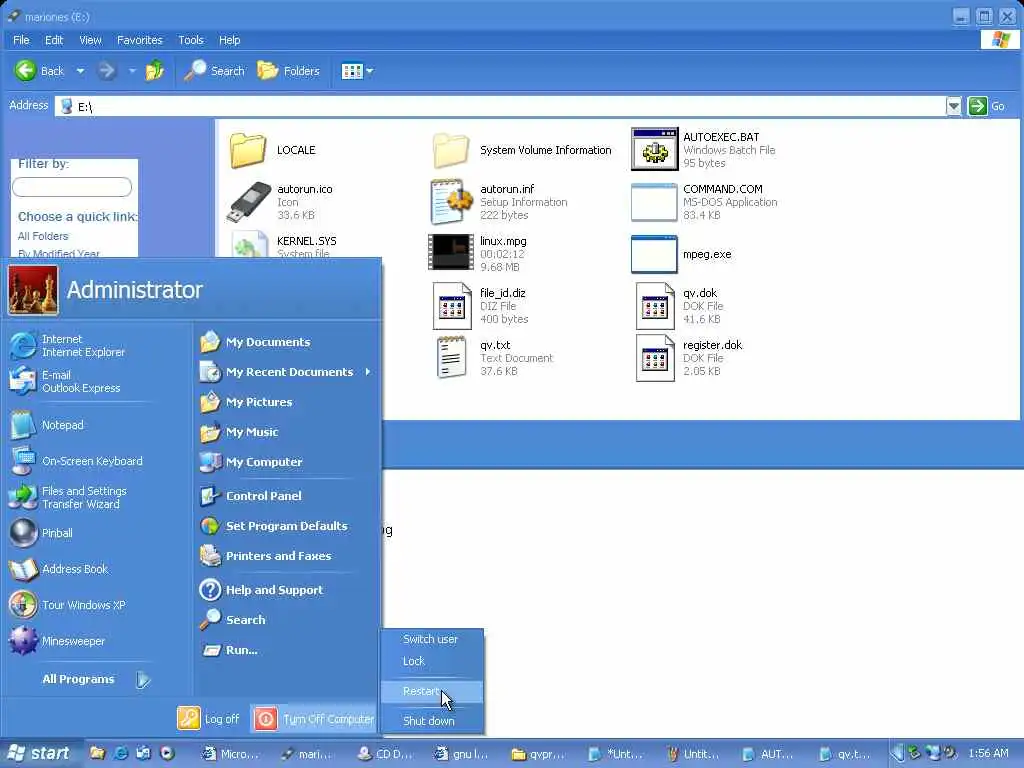Click the Log off button
Screen dimensions: 1024x768
[208, 718]
